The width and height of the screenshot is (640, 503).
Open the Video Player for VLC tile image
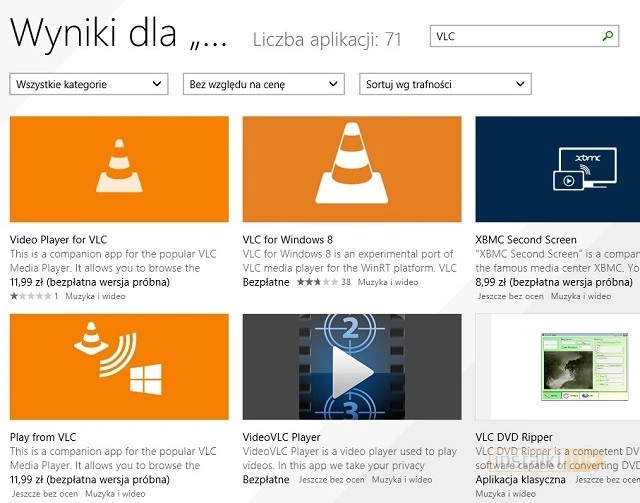(119, 169)
